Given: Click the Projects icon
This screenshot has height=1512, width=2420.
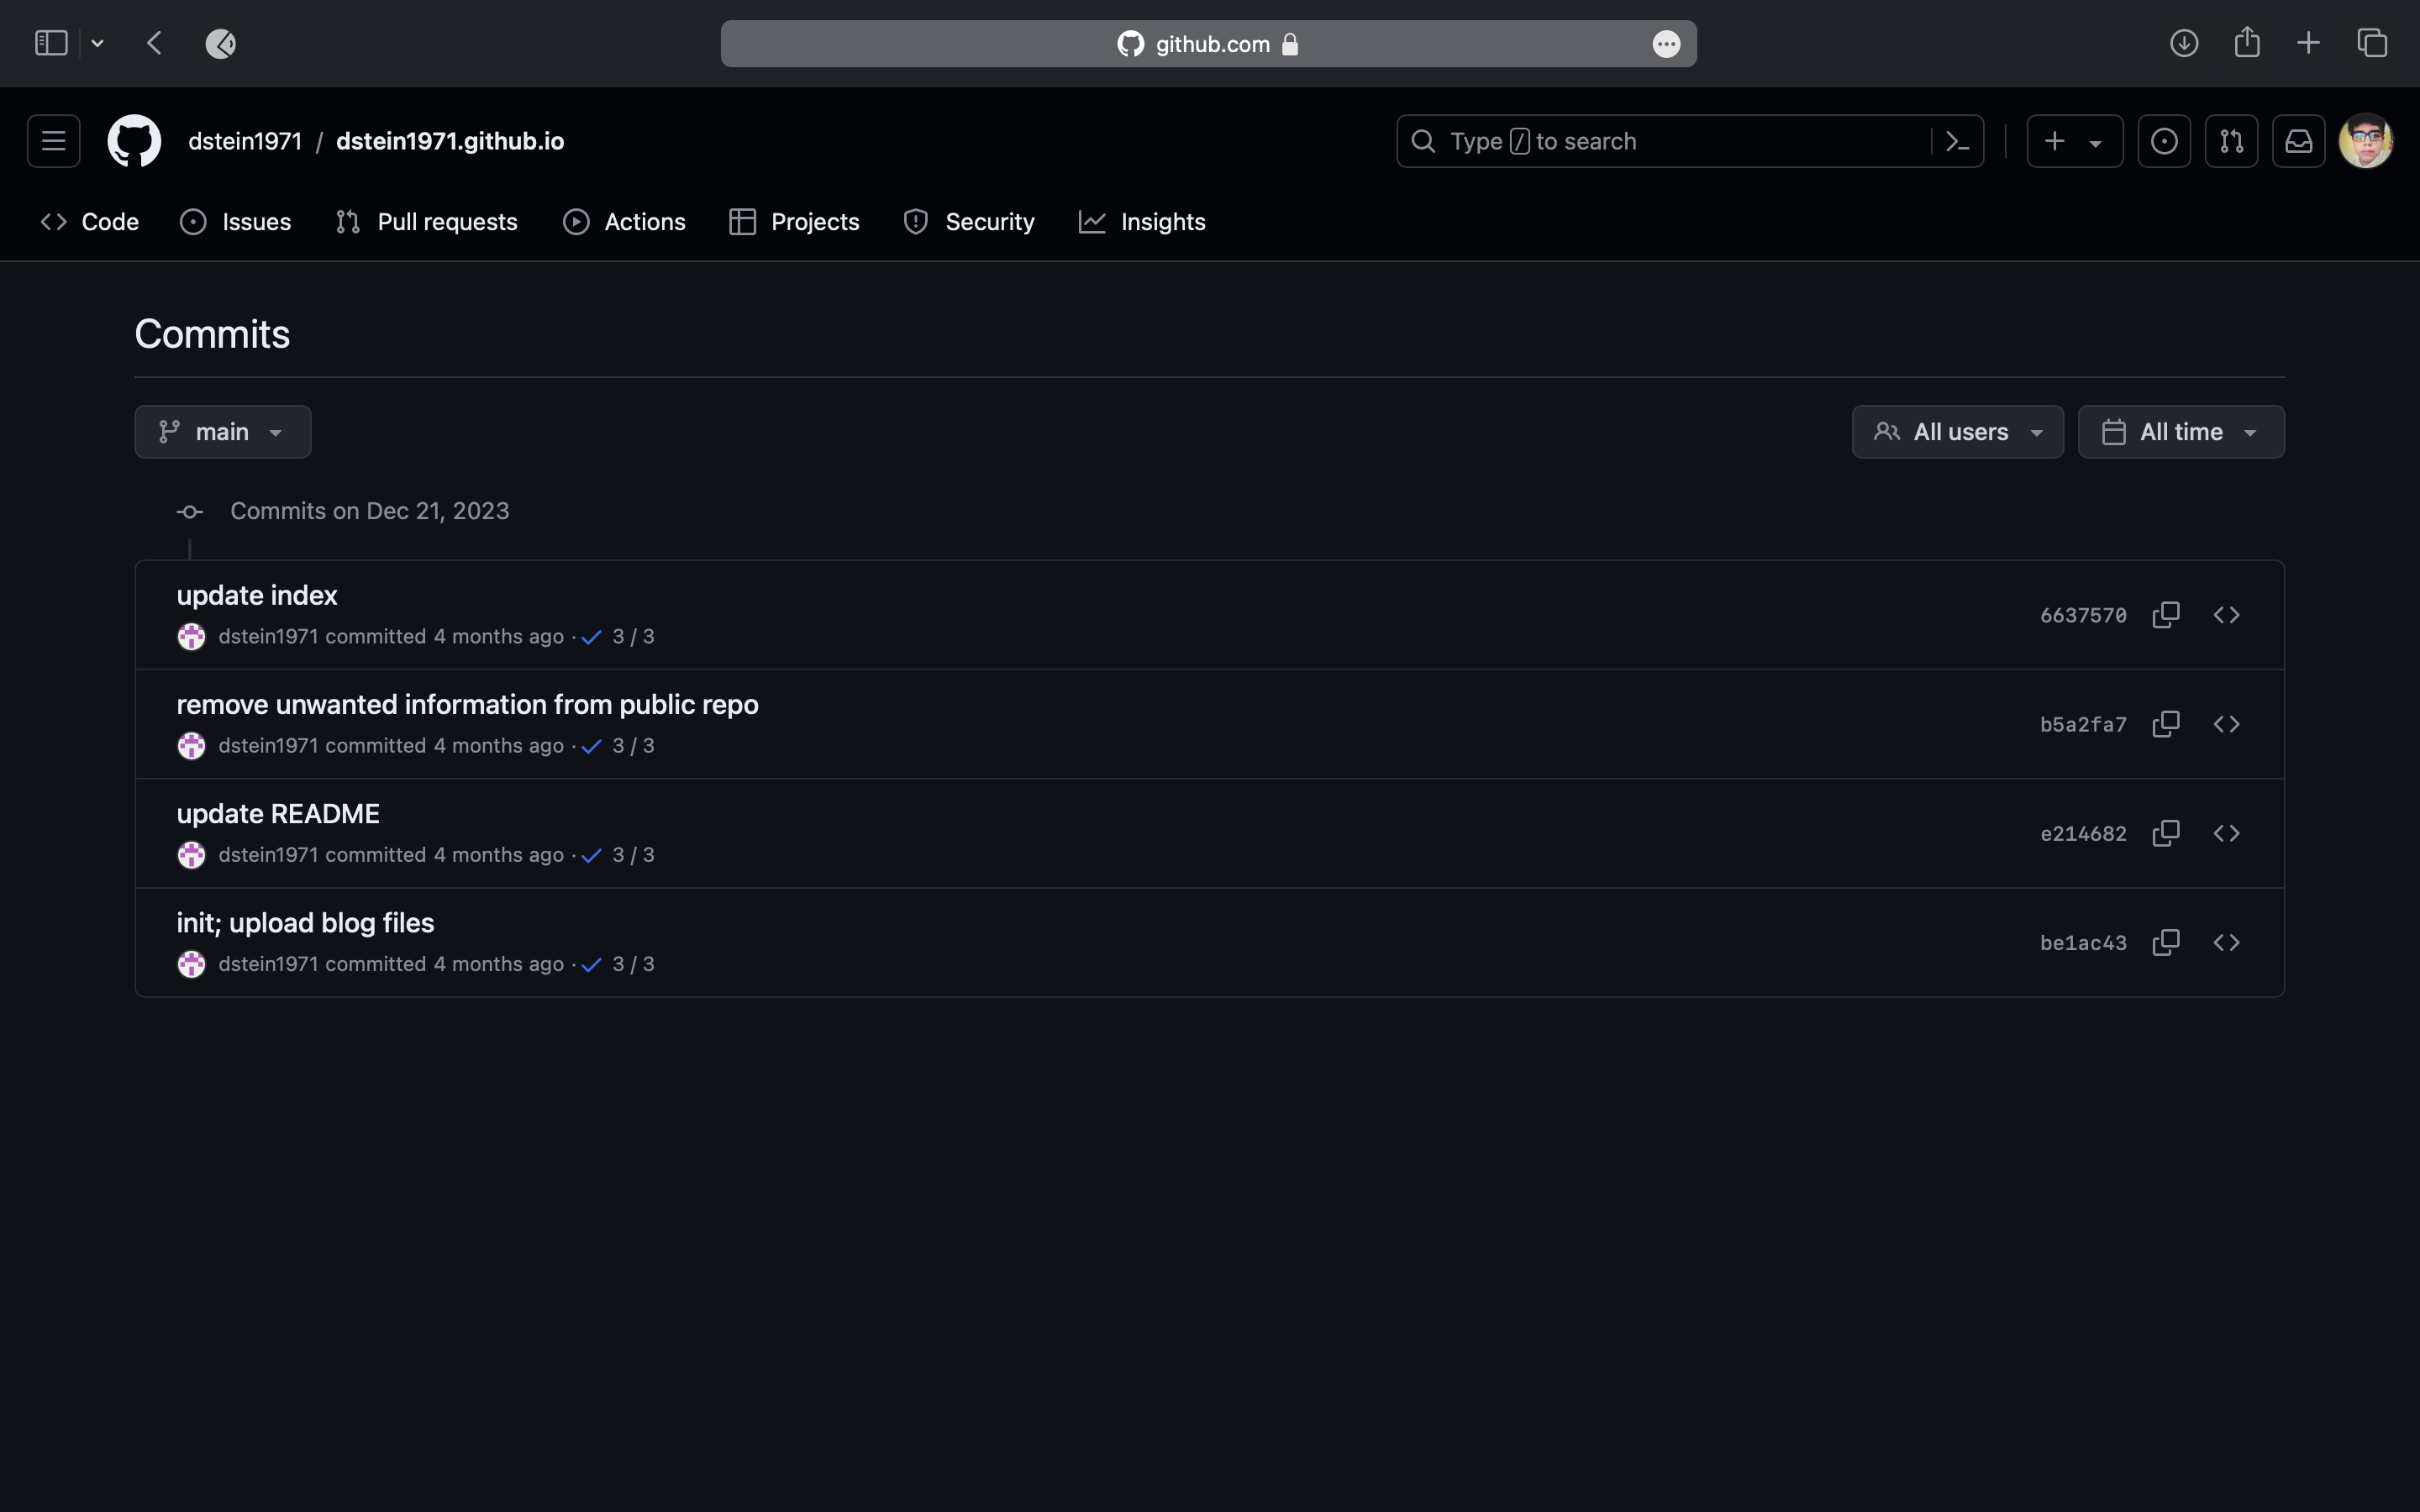Looking at the screenshot, I should click(740, 221).
